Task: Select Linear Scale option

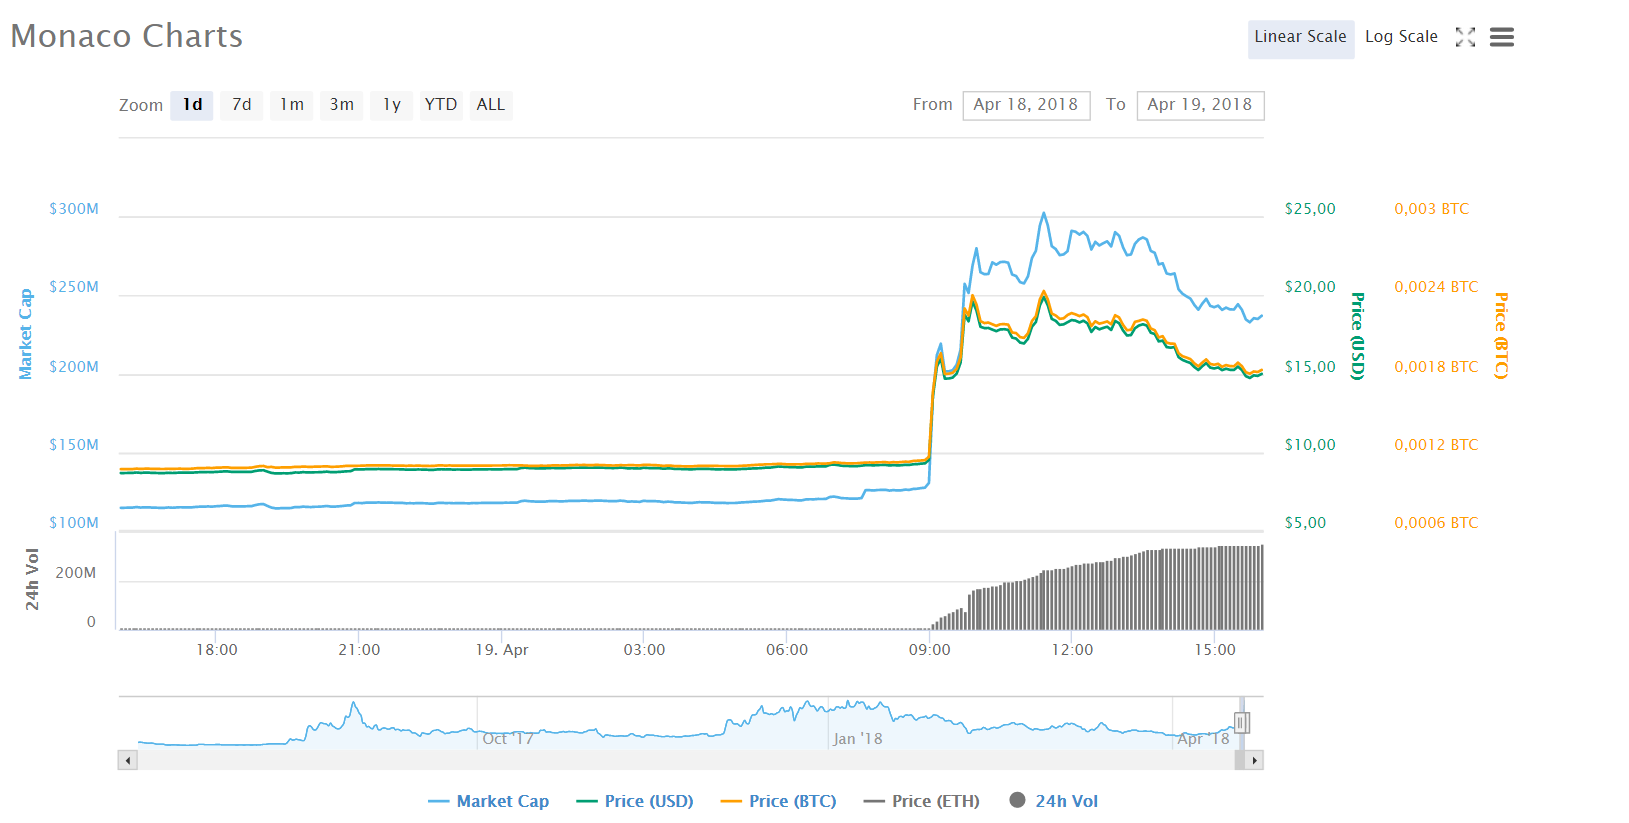Action: click(x=1301, y=38)
